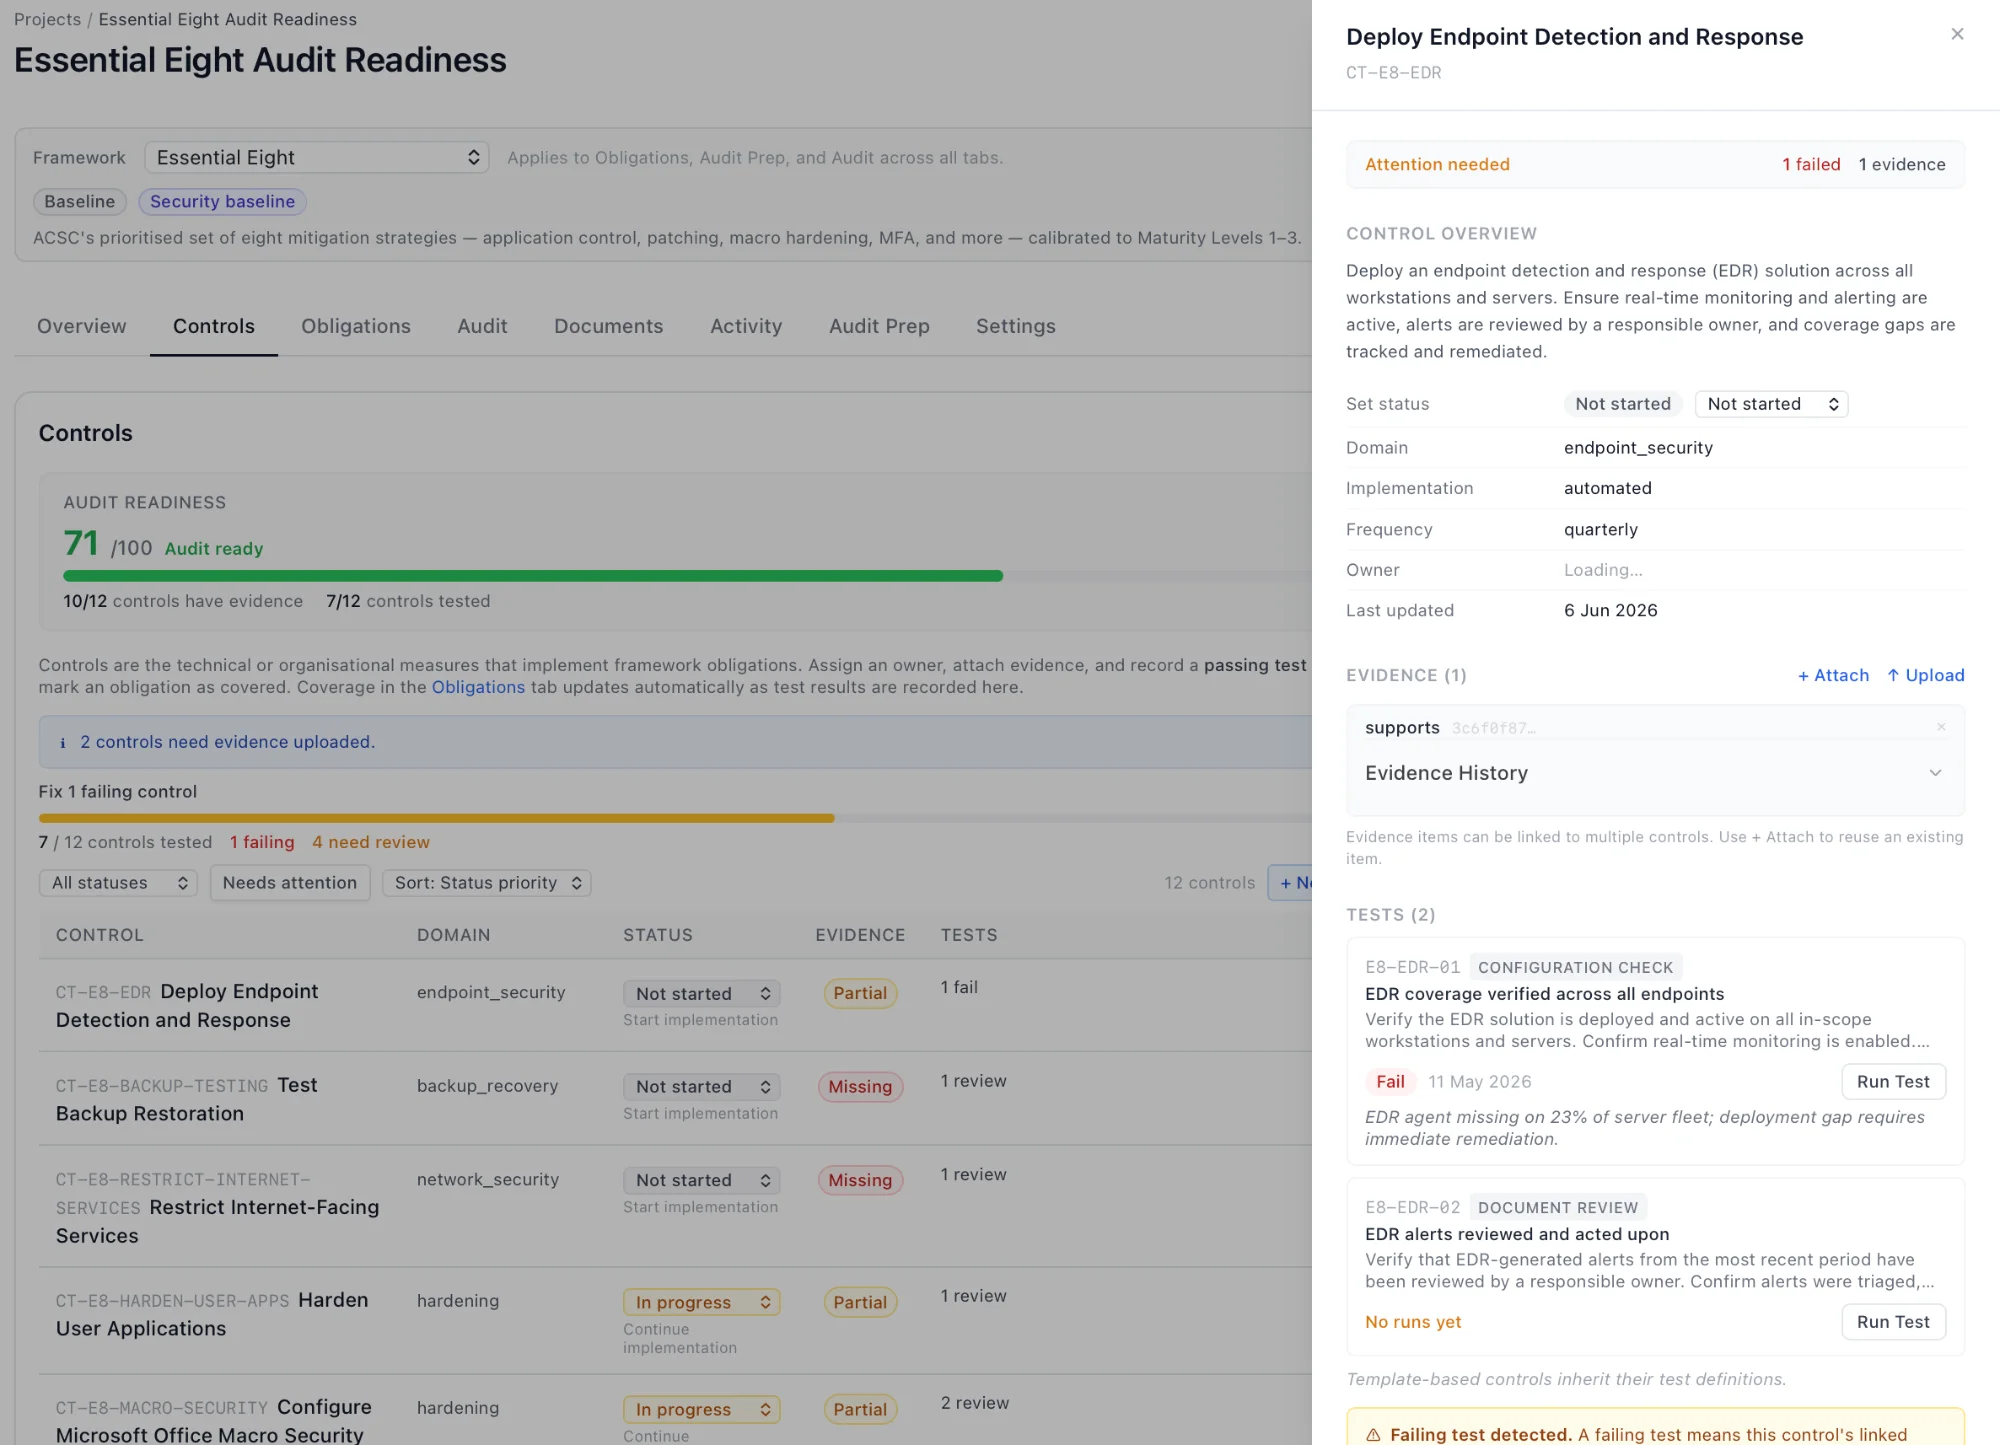Screen dimensions: 2000x1445
Task: Close the Deploy Endpoint Detection panel
Action: 1957,34
